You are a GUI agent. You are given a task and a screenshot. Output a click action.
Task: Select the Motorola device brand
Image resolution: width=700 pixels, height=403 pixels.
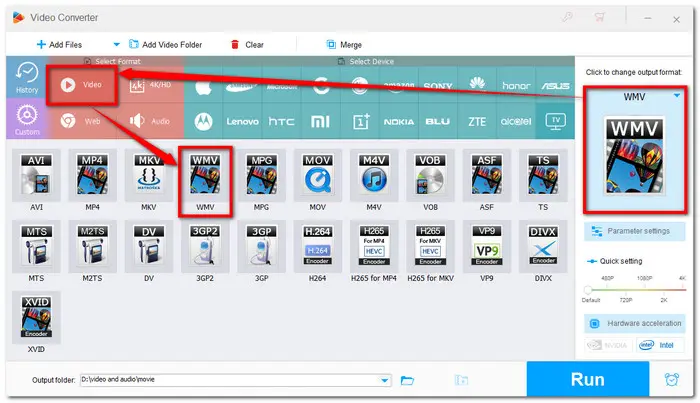coord(203,121)
